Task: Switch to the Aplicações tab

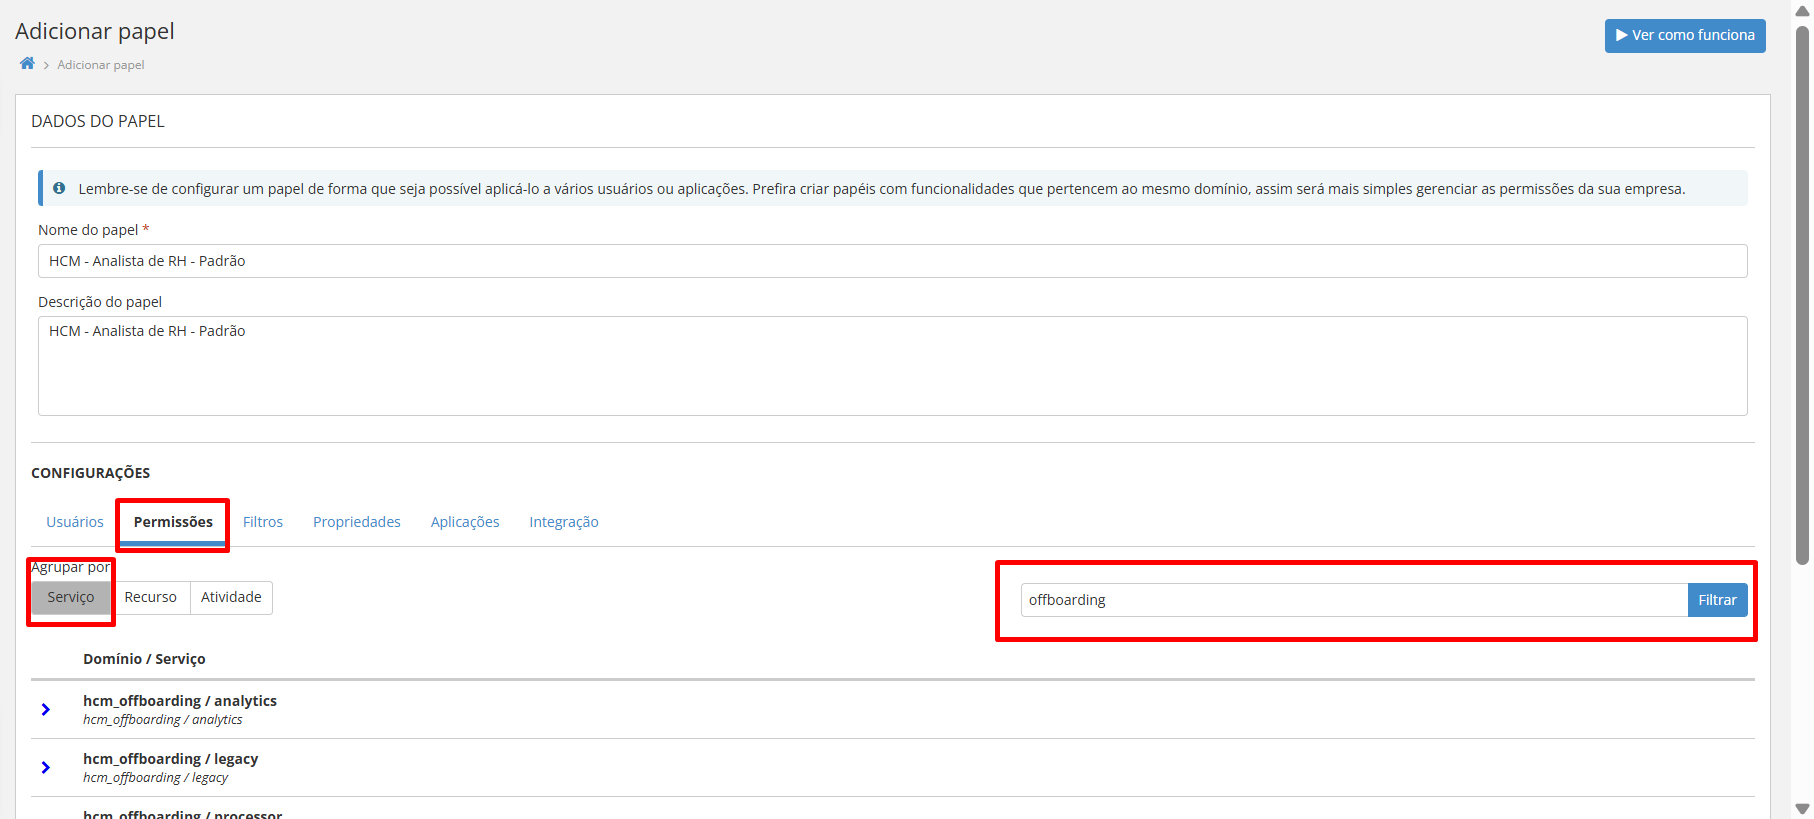Action: pos(465,522)
